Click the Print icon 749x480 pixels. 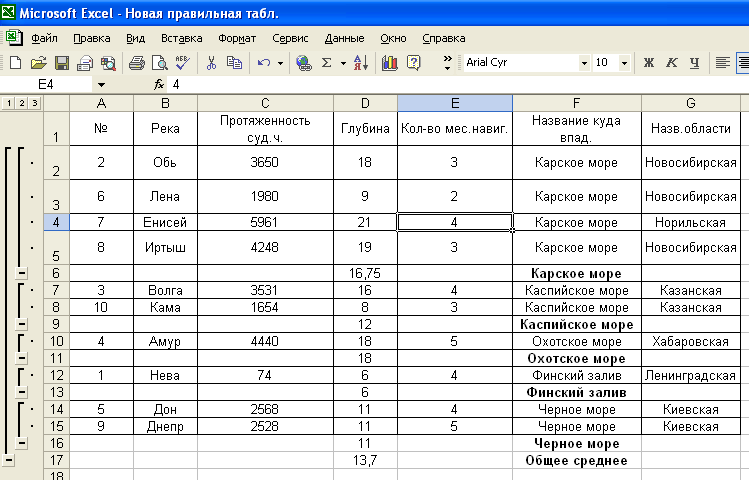[x=136, y=63]
